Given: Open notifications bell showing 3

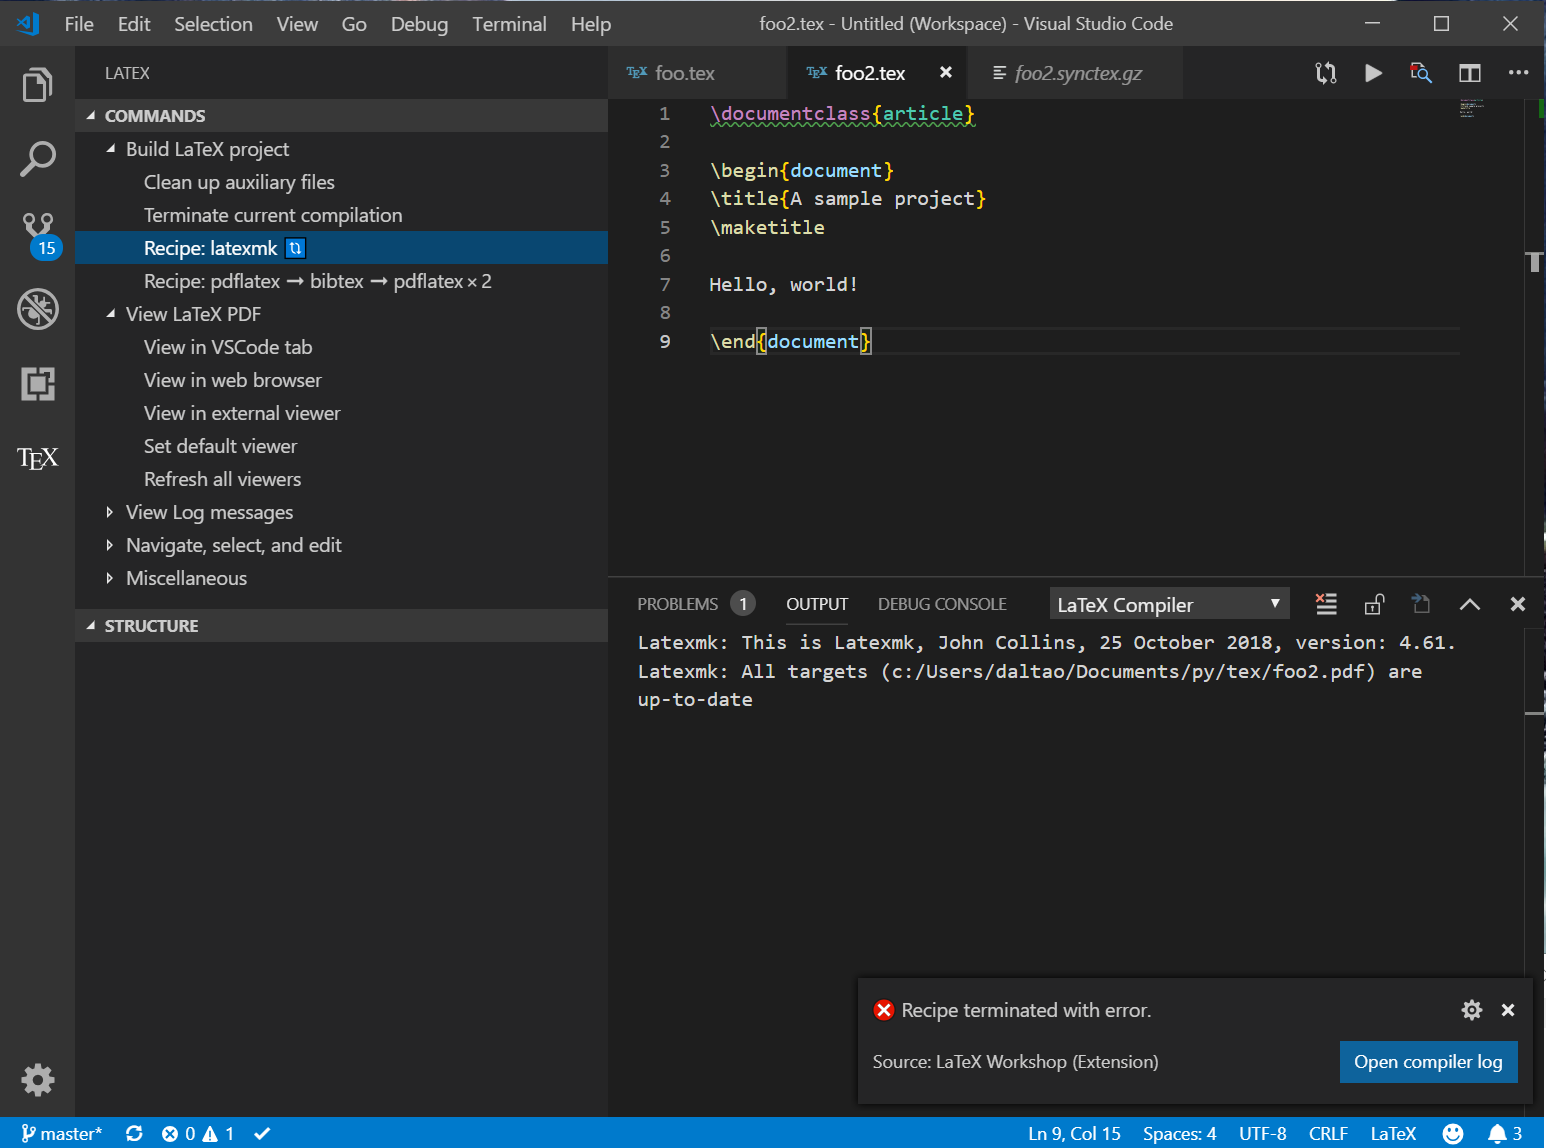Looking at the screenshot, I should pos(1505,1133).
